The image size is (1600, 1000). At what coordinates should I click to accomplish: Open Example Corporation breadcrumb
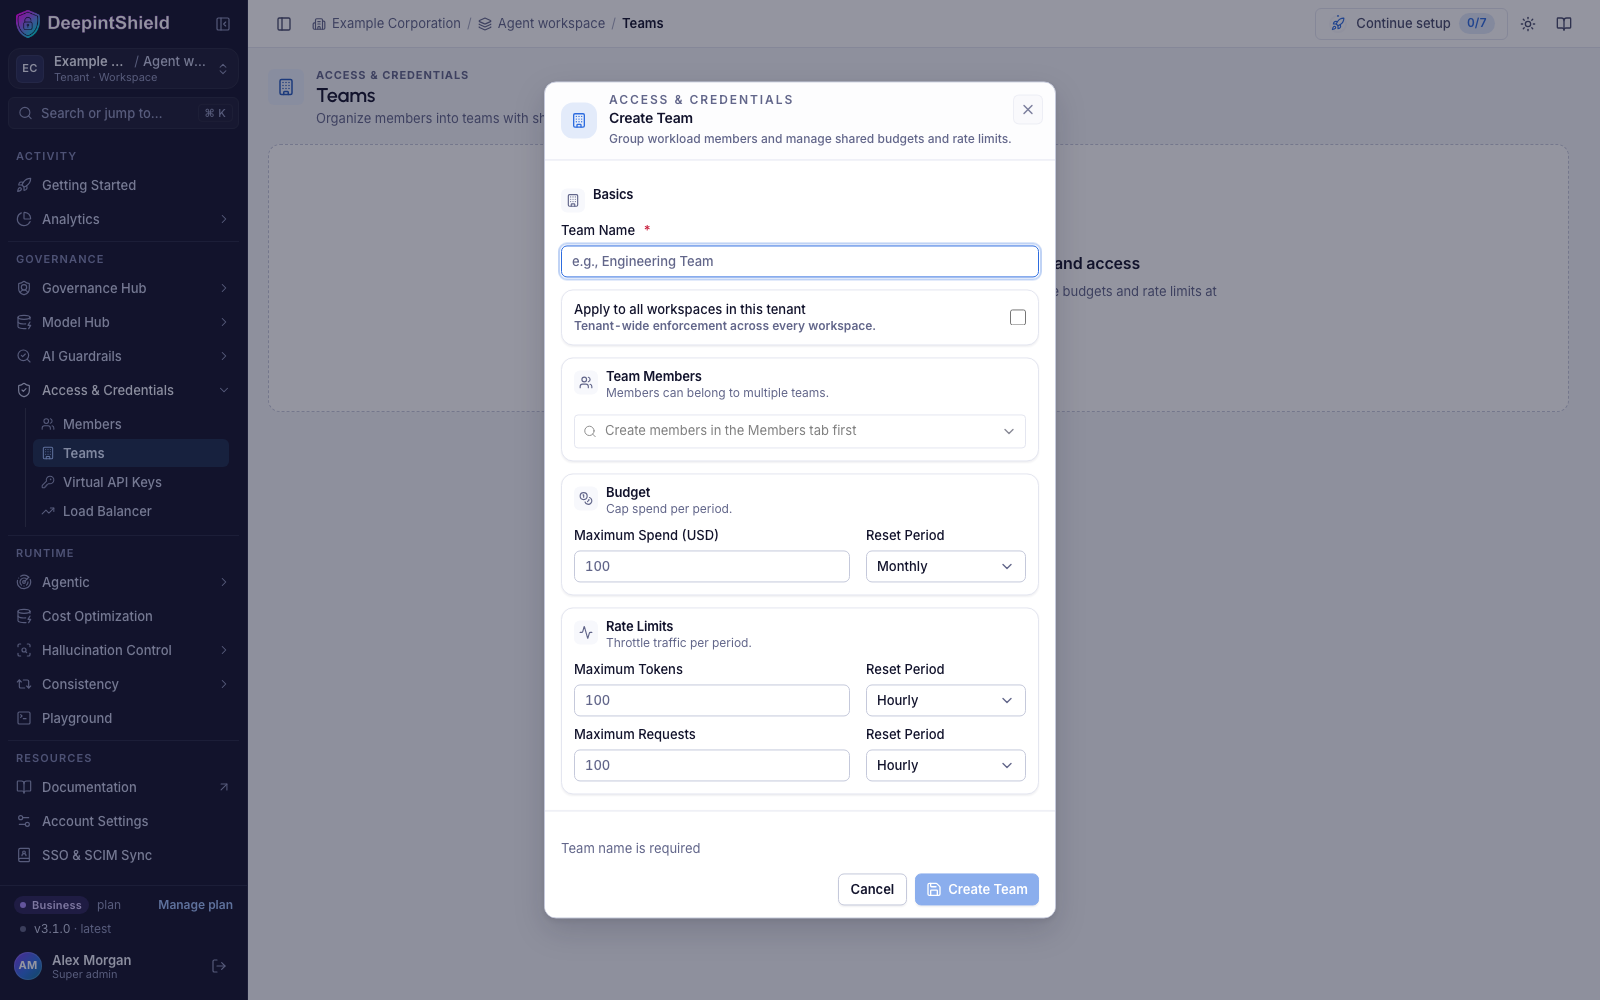pos(386,23)
